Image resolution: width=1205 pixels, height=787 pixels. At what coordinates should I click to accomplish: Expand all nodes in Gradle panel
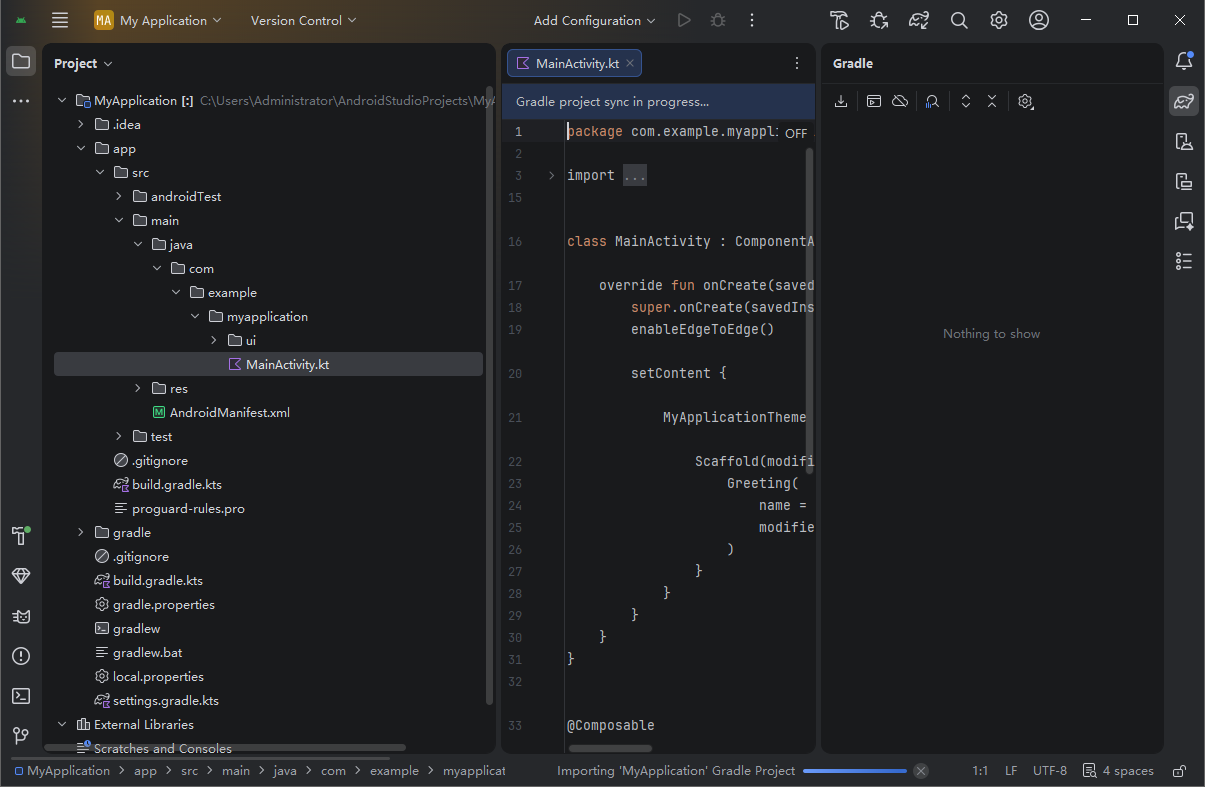point(965,101)
